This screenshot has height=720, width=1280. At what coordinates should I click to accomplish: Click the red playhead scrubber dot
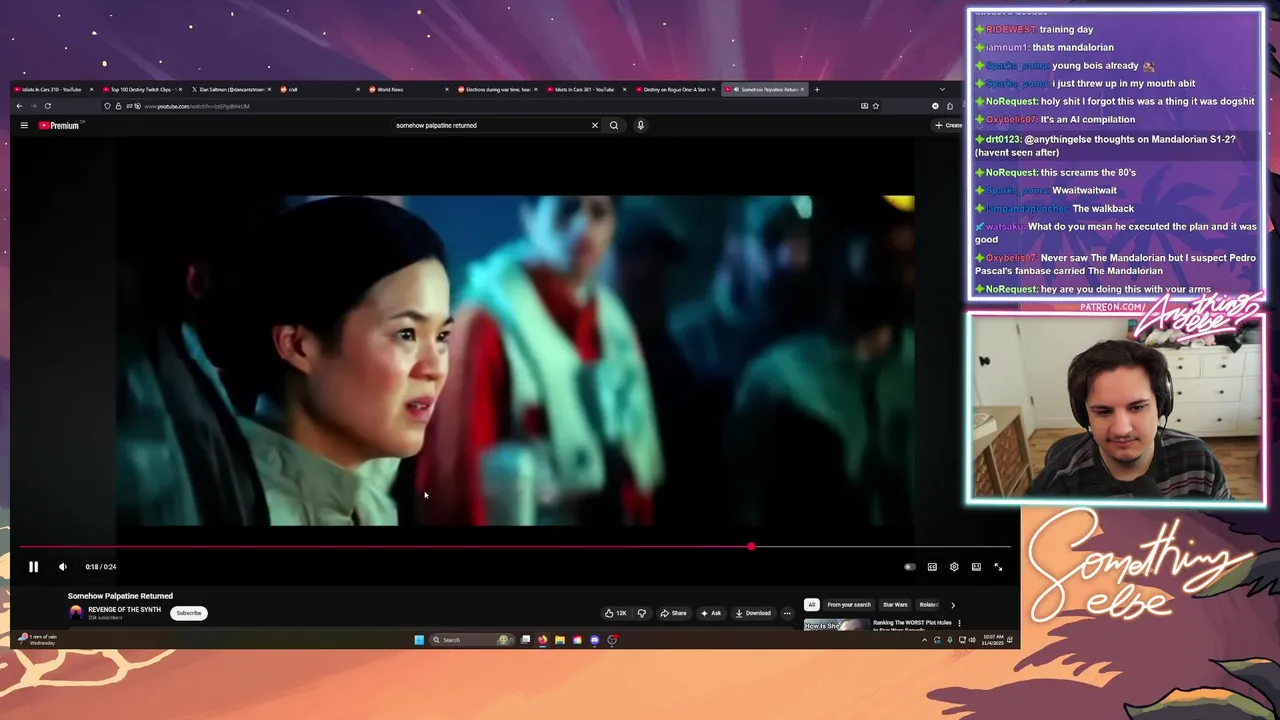[751, 547]
